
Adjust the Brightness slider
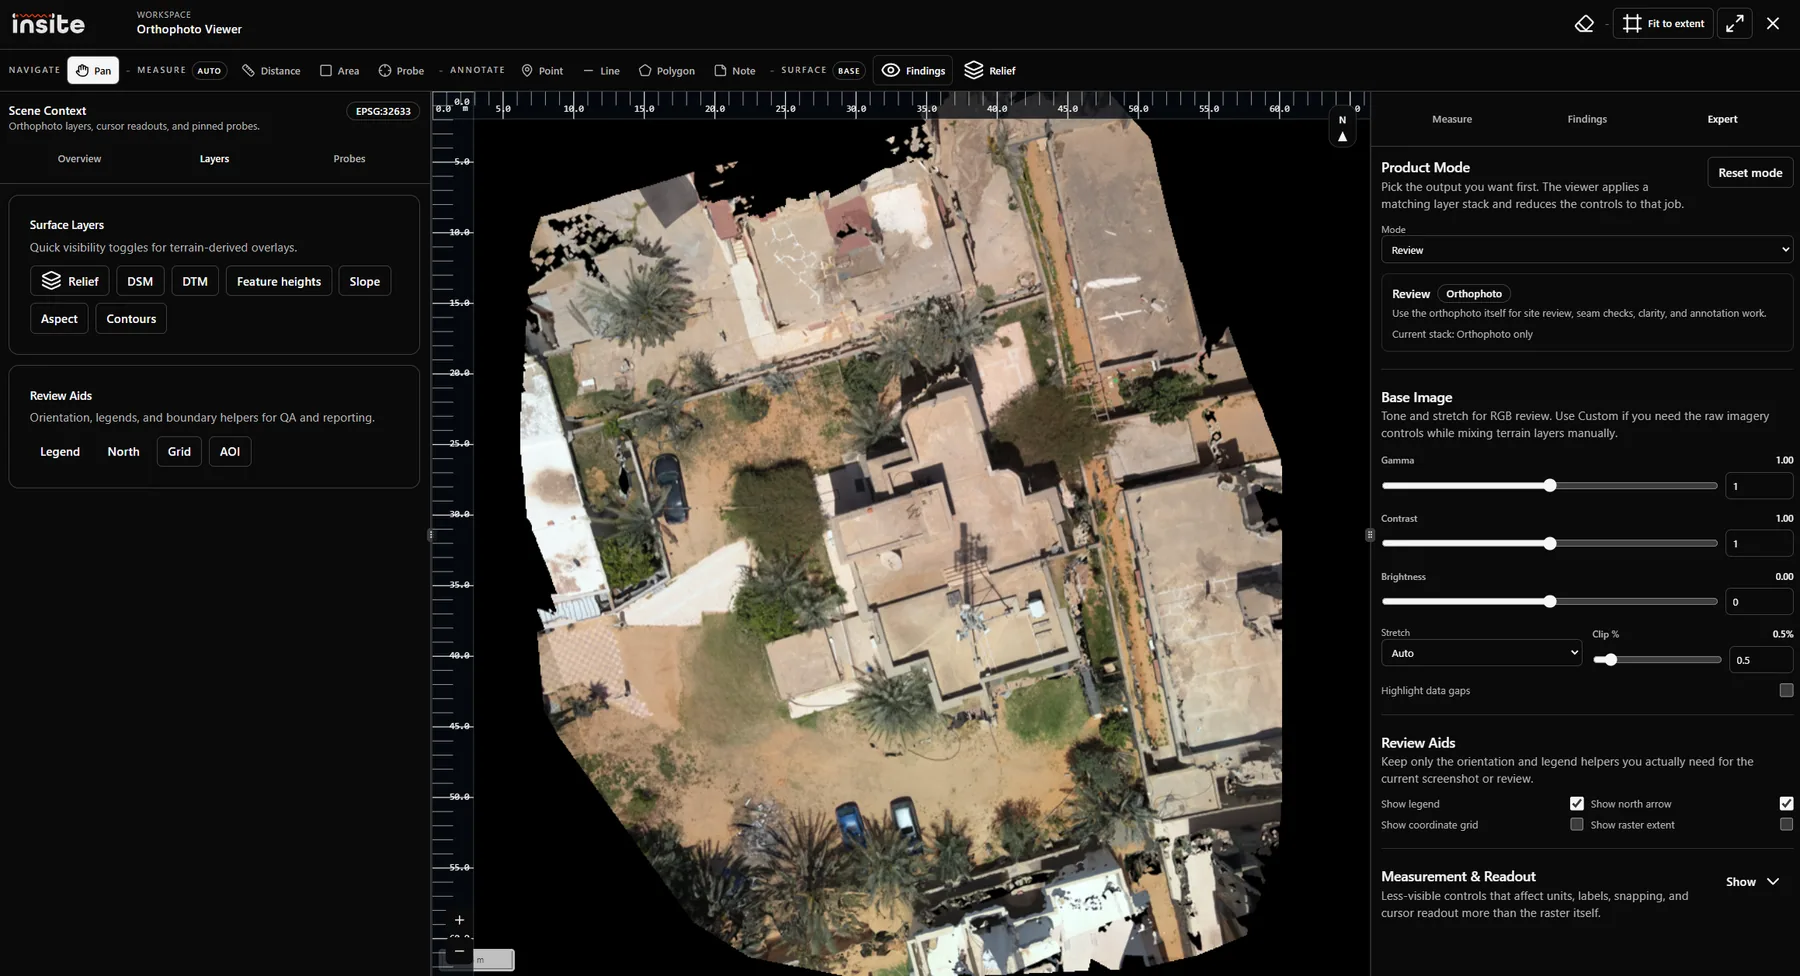(x=1549, y=602)
